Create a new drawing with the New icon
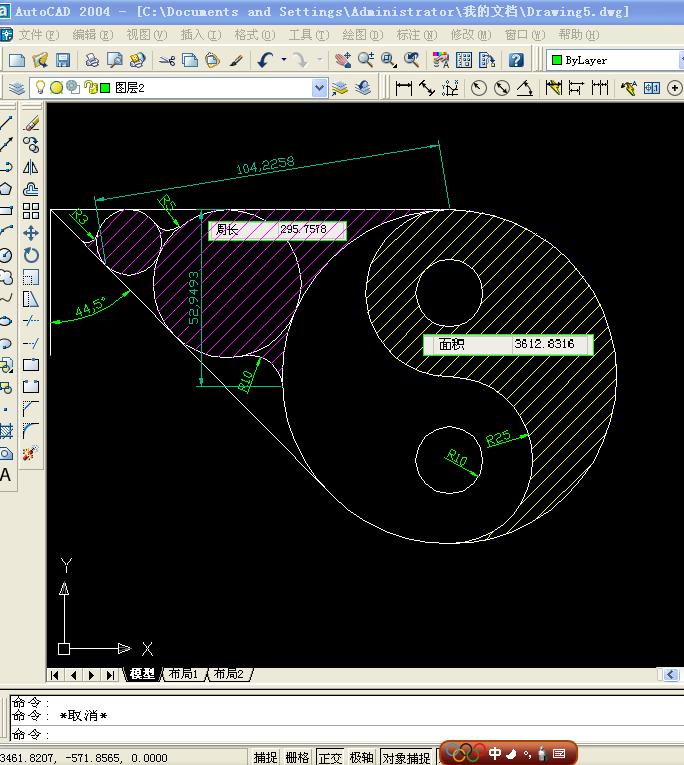Image resolution: width=684 pixels, height=765 pixels. pos(17,60)
